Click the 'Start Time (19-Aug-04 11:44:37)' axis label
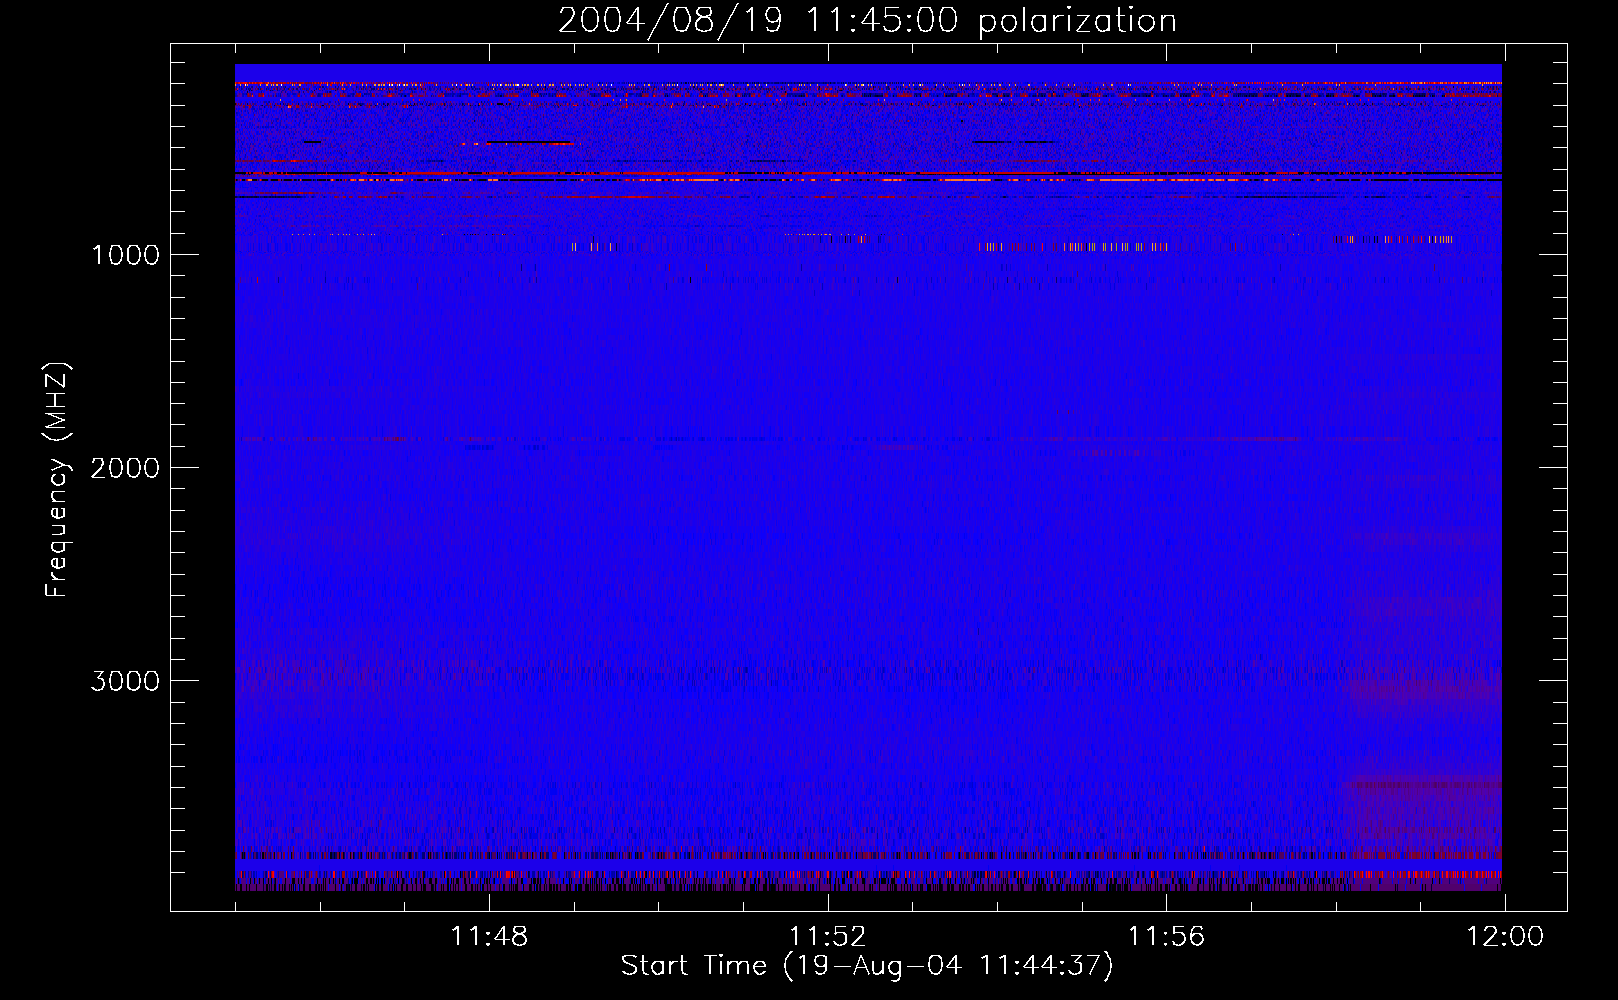This screenshot has height=1000, width=1618. click(x=867, y=966)
